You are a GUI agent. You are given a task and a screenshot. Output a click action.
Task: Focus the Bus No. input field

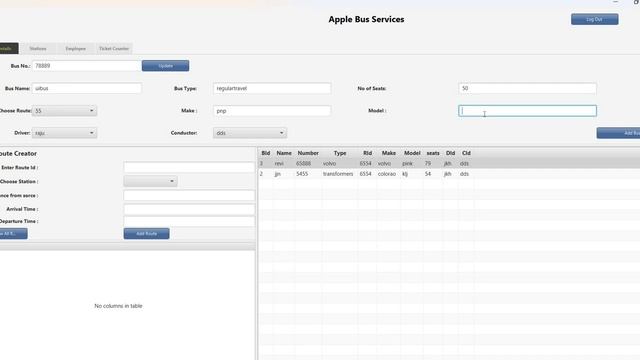[x=87, y=66]
